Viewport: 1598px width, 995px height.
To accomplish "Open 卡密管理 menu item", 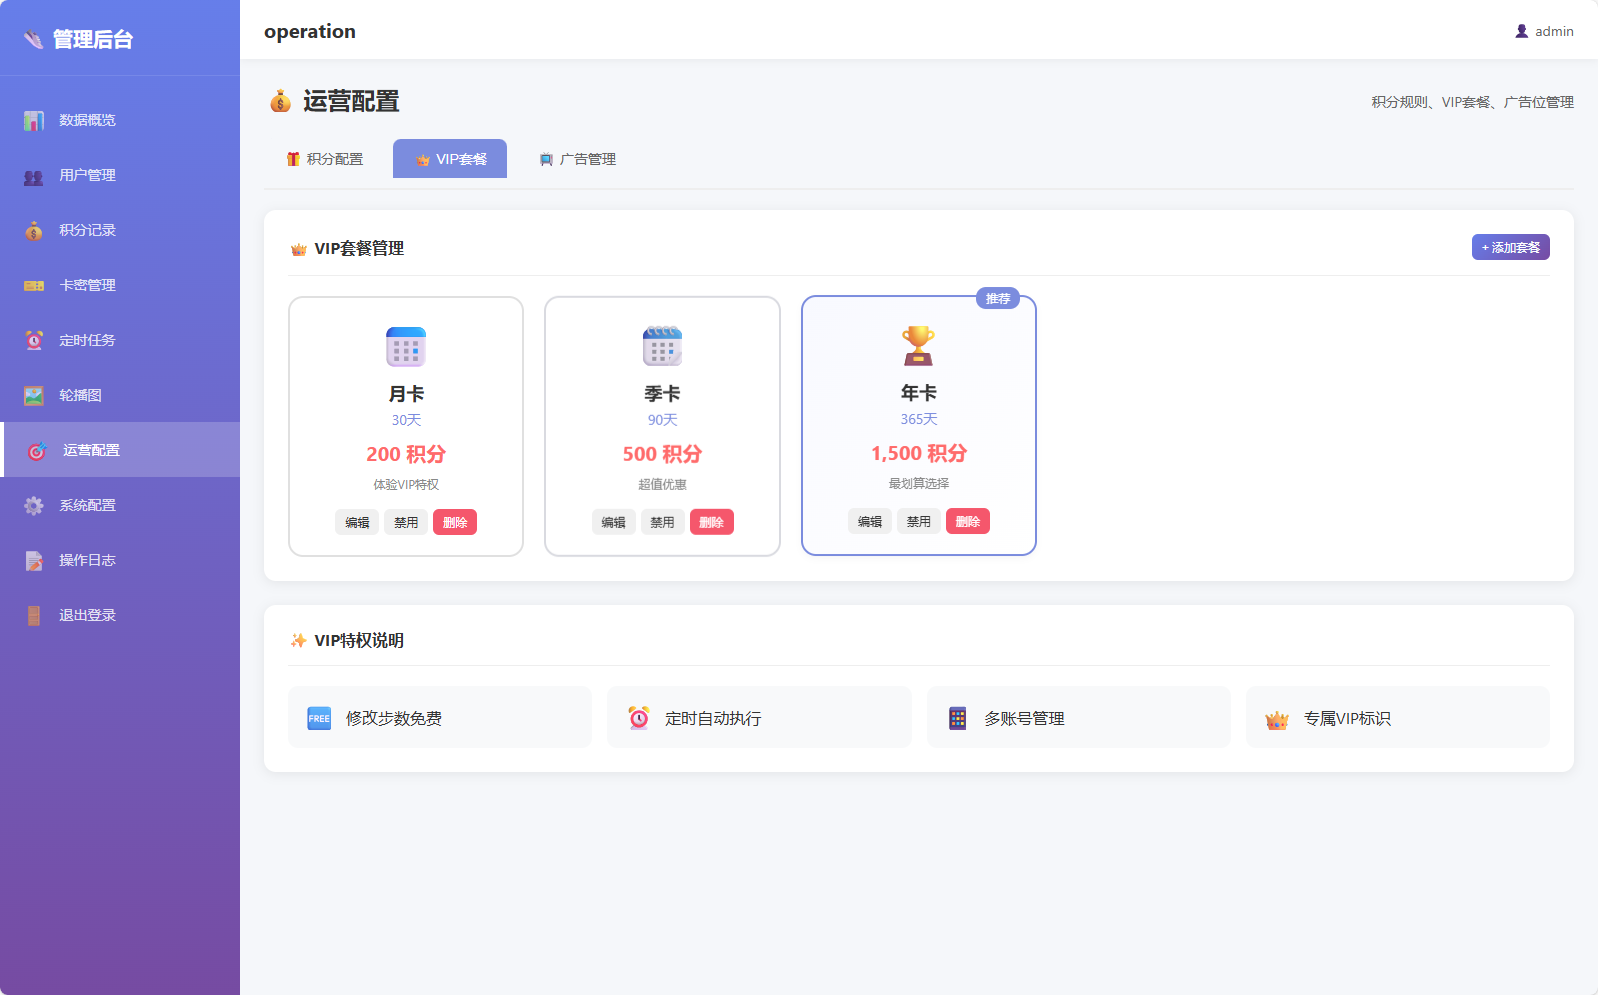I will pyautogui.click(x=120, y=285).
